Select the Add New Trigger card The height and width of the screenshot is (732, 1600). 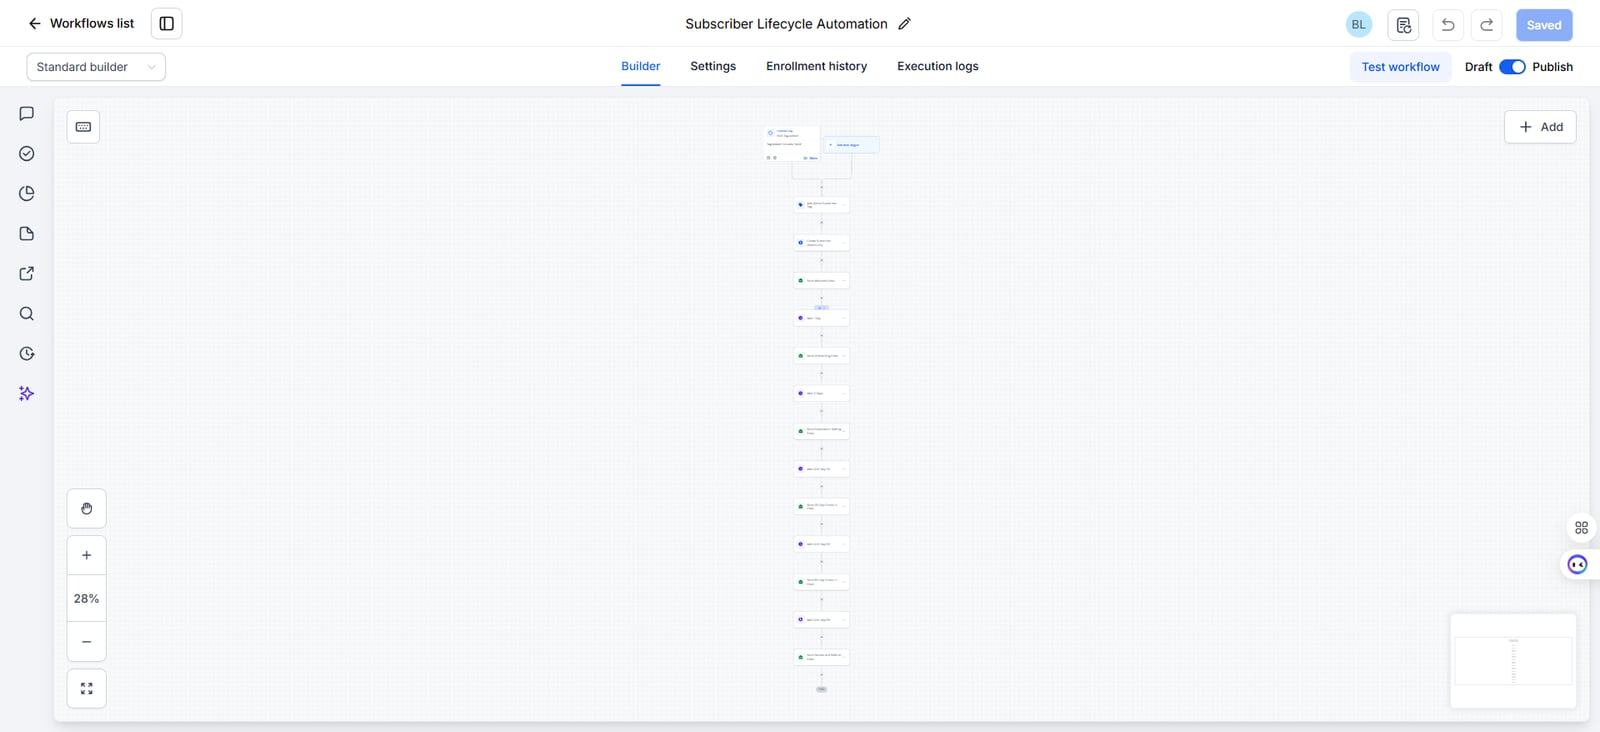851,145
